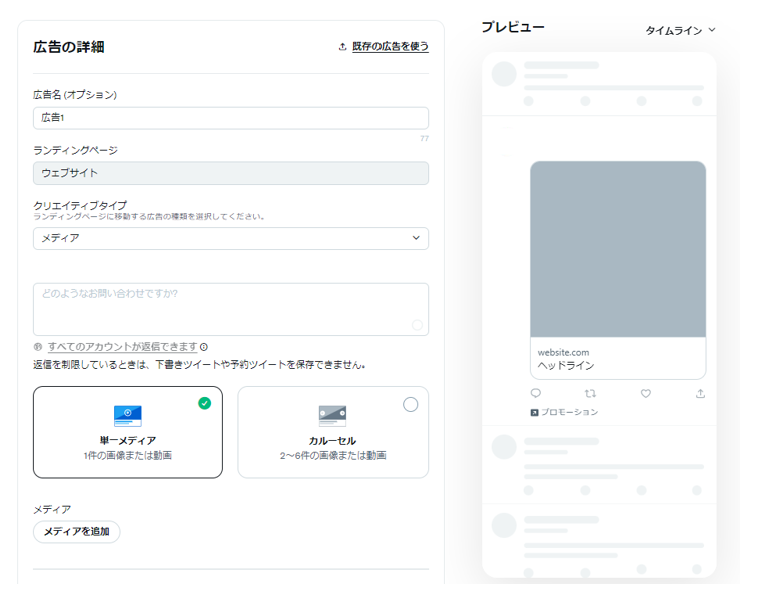Click website.com text in preview card
This screenshot has width=758, height=590.
click(563, 353)
